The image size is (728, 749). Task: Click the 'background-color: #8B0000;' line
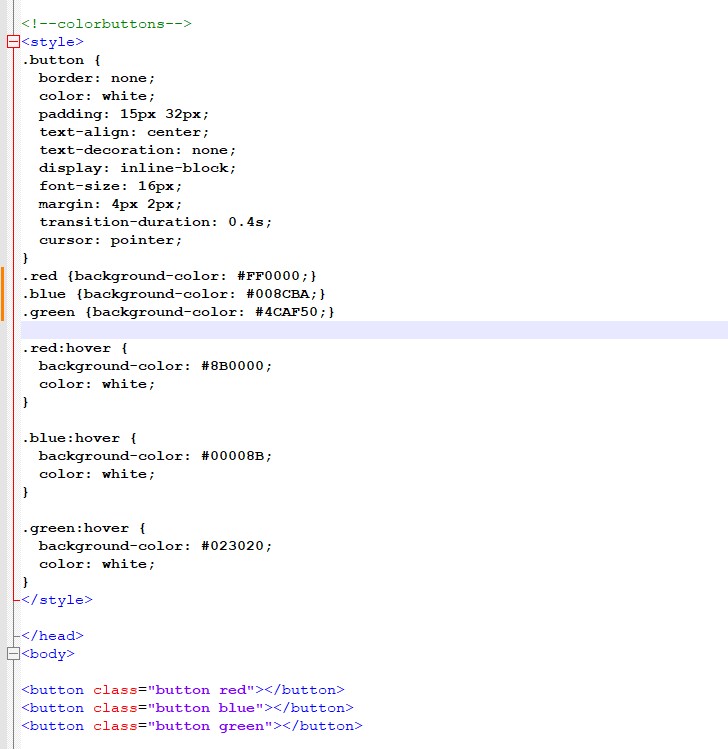155,366
